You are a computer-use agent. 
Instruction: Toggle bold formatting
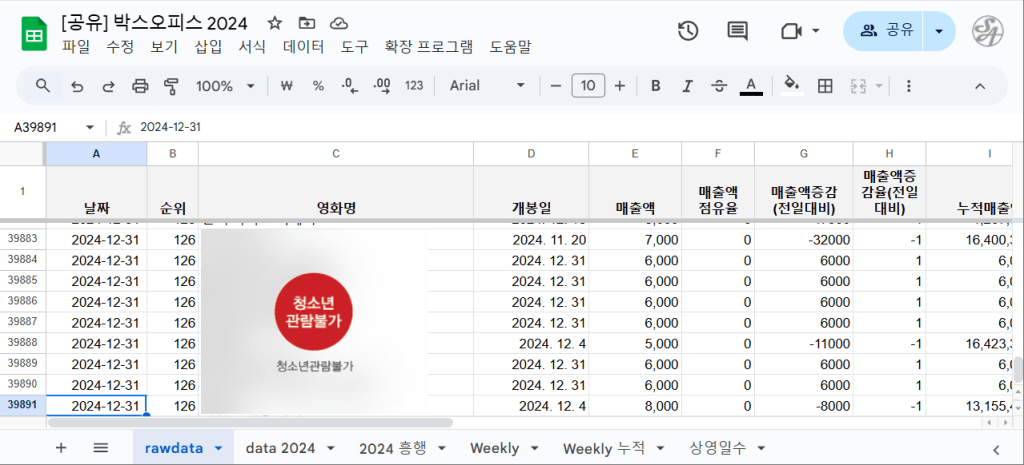(x=656, y=86)
